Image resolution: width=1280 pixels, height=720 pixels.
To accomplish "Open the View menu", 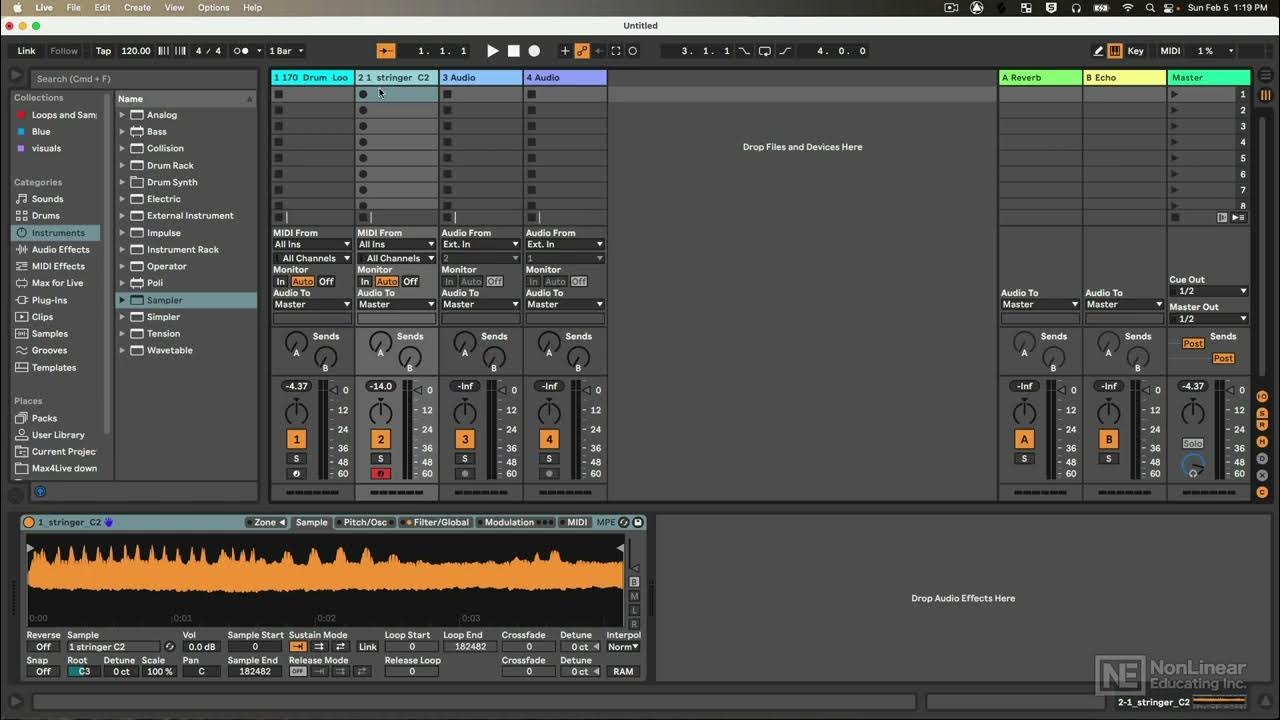I will [174, 7].
